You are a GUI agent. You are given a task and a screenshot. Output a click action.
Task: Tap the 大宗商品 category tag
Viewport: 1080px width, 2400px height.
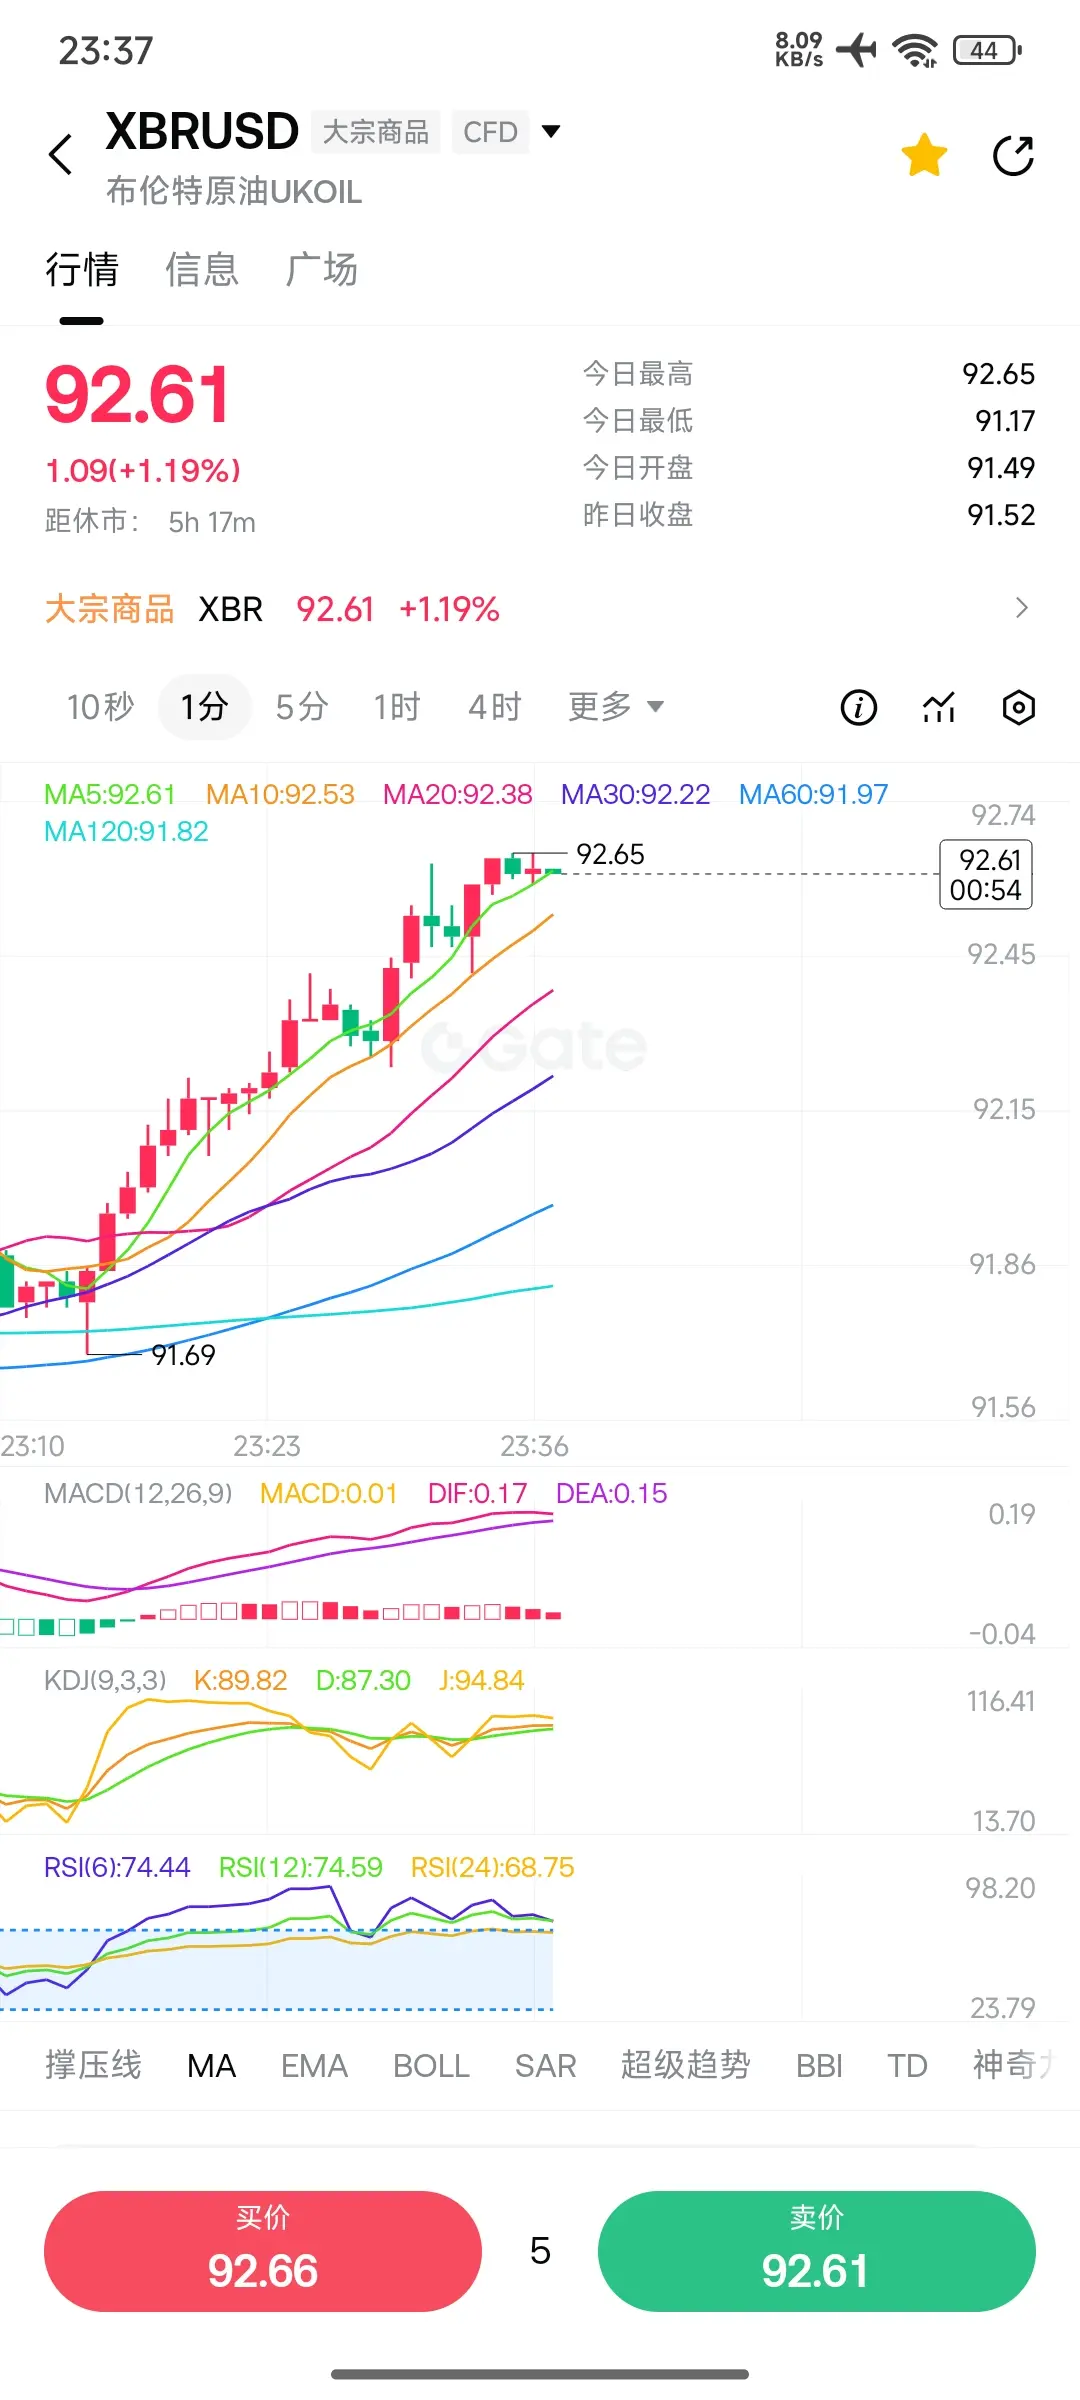[x=375, y=131]
